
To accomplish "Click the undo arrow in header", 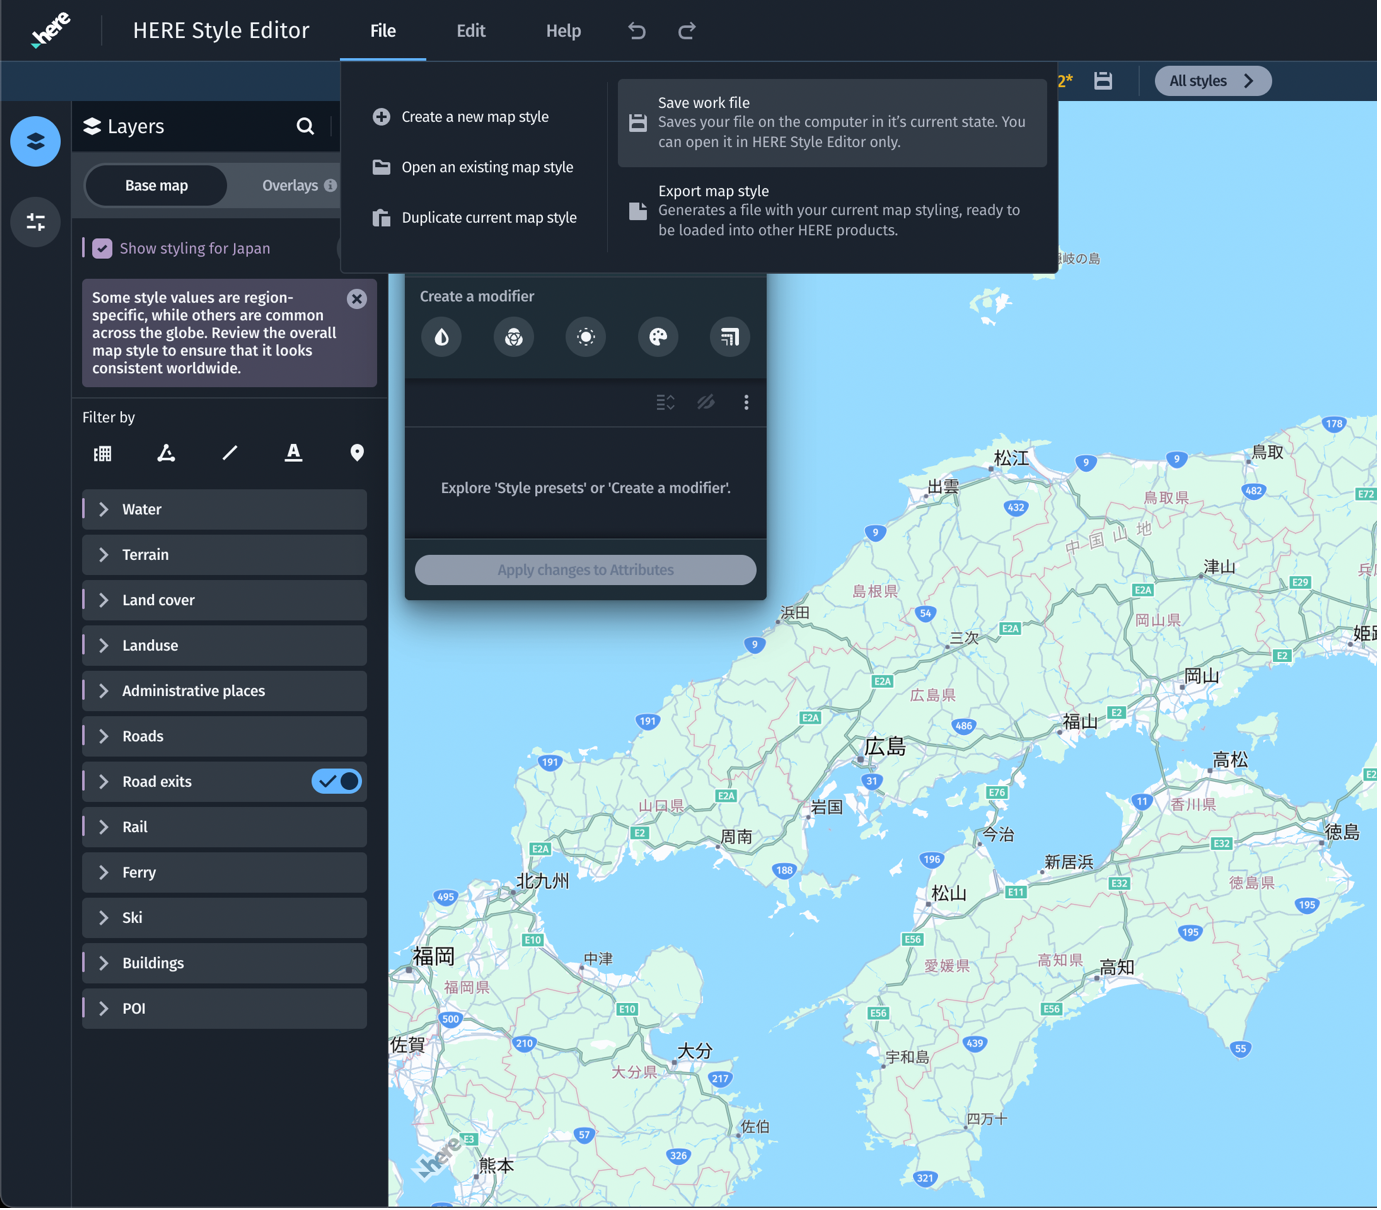I will pyautogui.click(x=637, y=31).
